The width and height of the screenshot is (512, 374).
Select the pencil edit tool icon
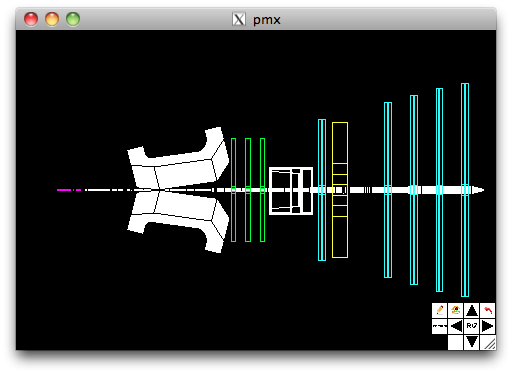(x=439, y=310)
